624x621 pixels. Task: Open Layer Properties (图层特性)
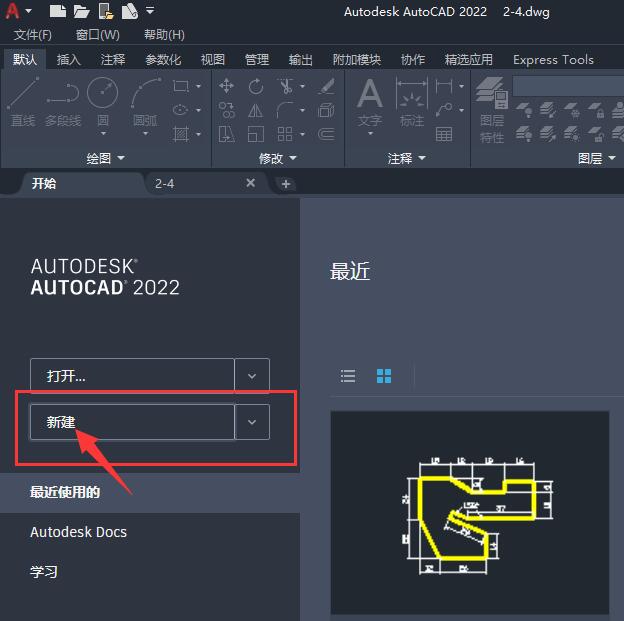(x=492, y=110)
